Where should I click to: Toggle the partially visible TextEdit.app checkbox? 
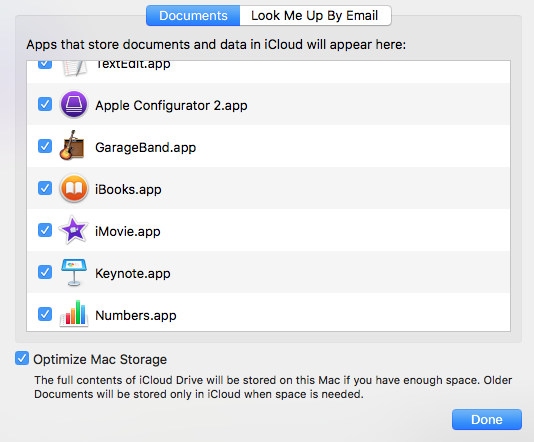pos(45,65)
